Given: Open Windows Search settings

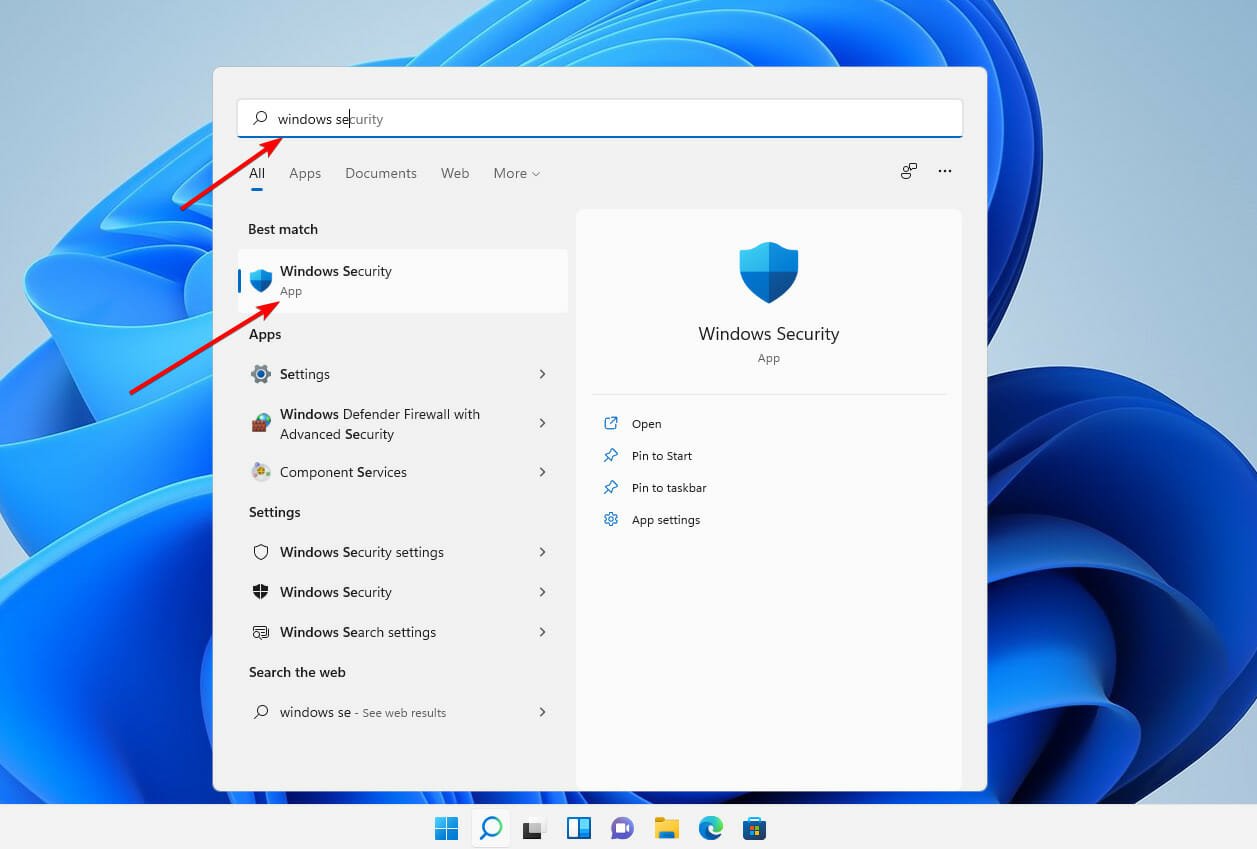Looking at the screenshot, I should point(358,632).
